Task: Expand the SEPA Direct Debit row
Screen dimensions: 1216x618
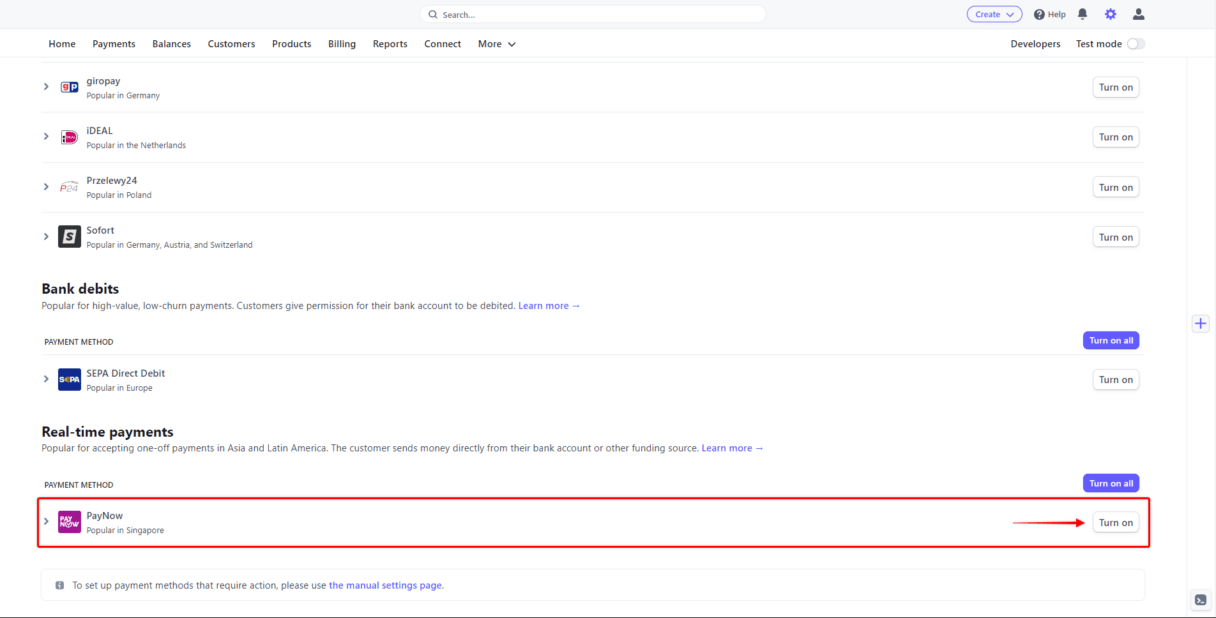Action: click(x=46, y=380)
